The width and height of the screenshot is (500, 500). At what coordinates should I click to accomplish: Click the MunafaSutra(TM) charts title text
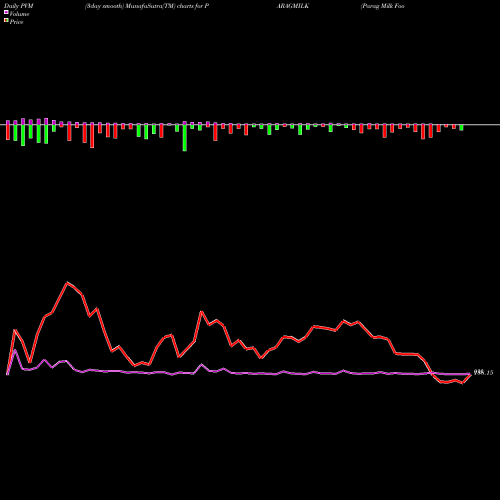click(147, 6)
